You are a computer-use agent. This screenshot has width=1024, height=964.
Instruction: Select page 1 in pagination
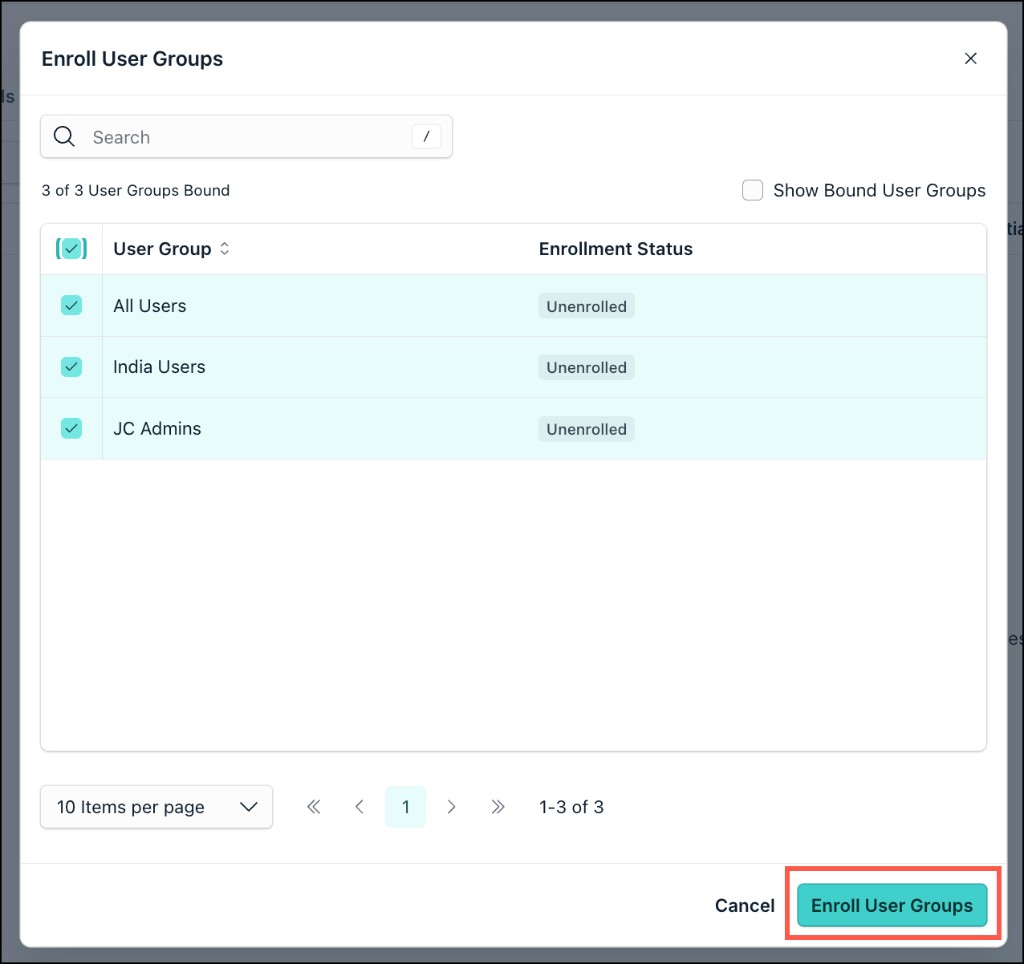(406, 807)
